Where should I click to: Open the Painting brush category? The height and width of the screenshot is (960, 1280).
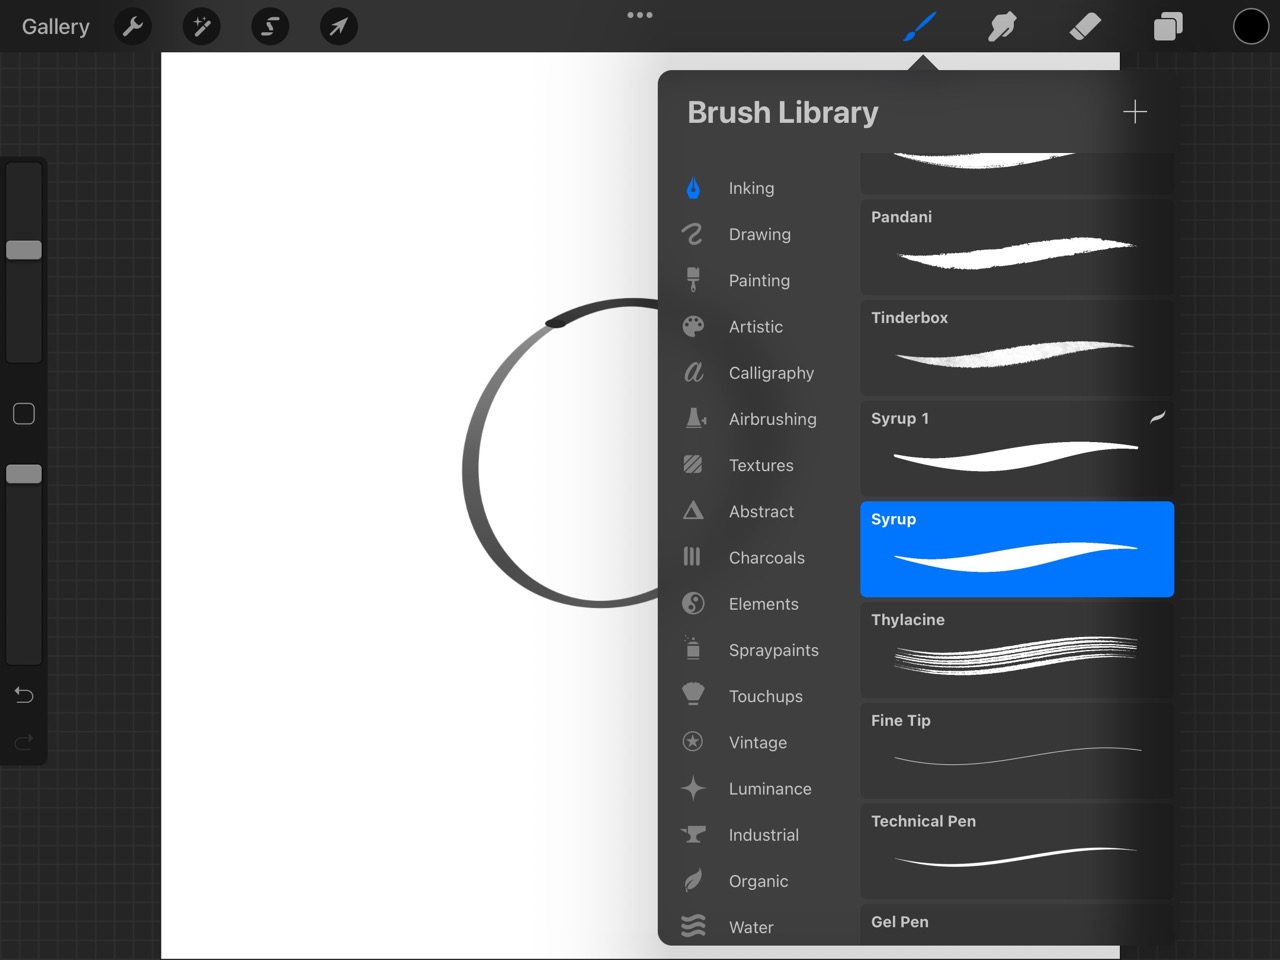tap(759, 280)
